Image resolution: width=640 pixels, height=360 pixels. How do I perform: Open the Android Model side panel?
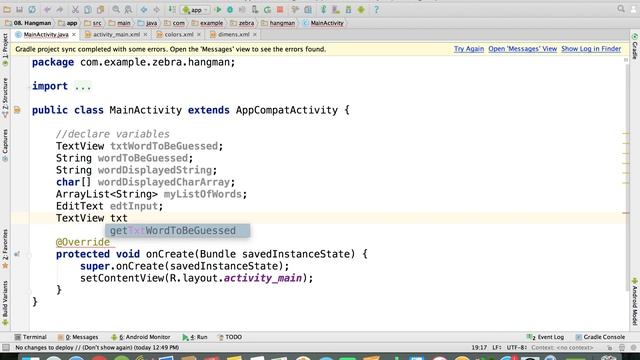tap(635, 301)
